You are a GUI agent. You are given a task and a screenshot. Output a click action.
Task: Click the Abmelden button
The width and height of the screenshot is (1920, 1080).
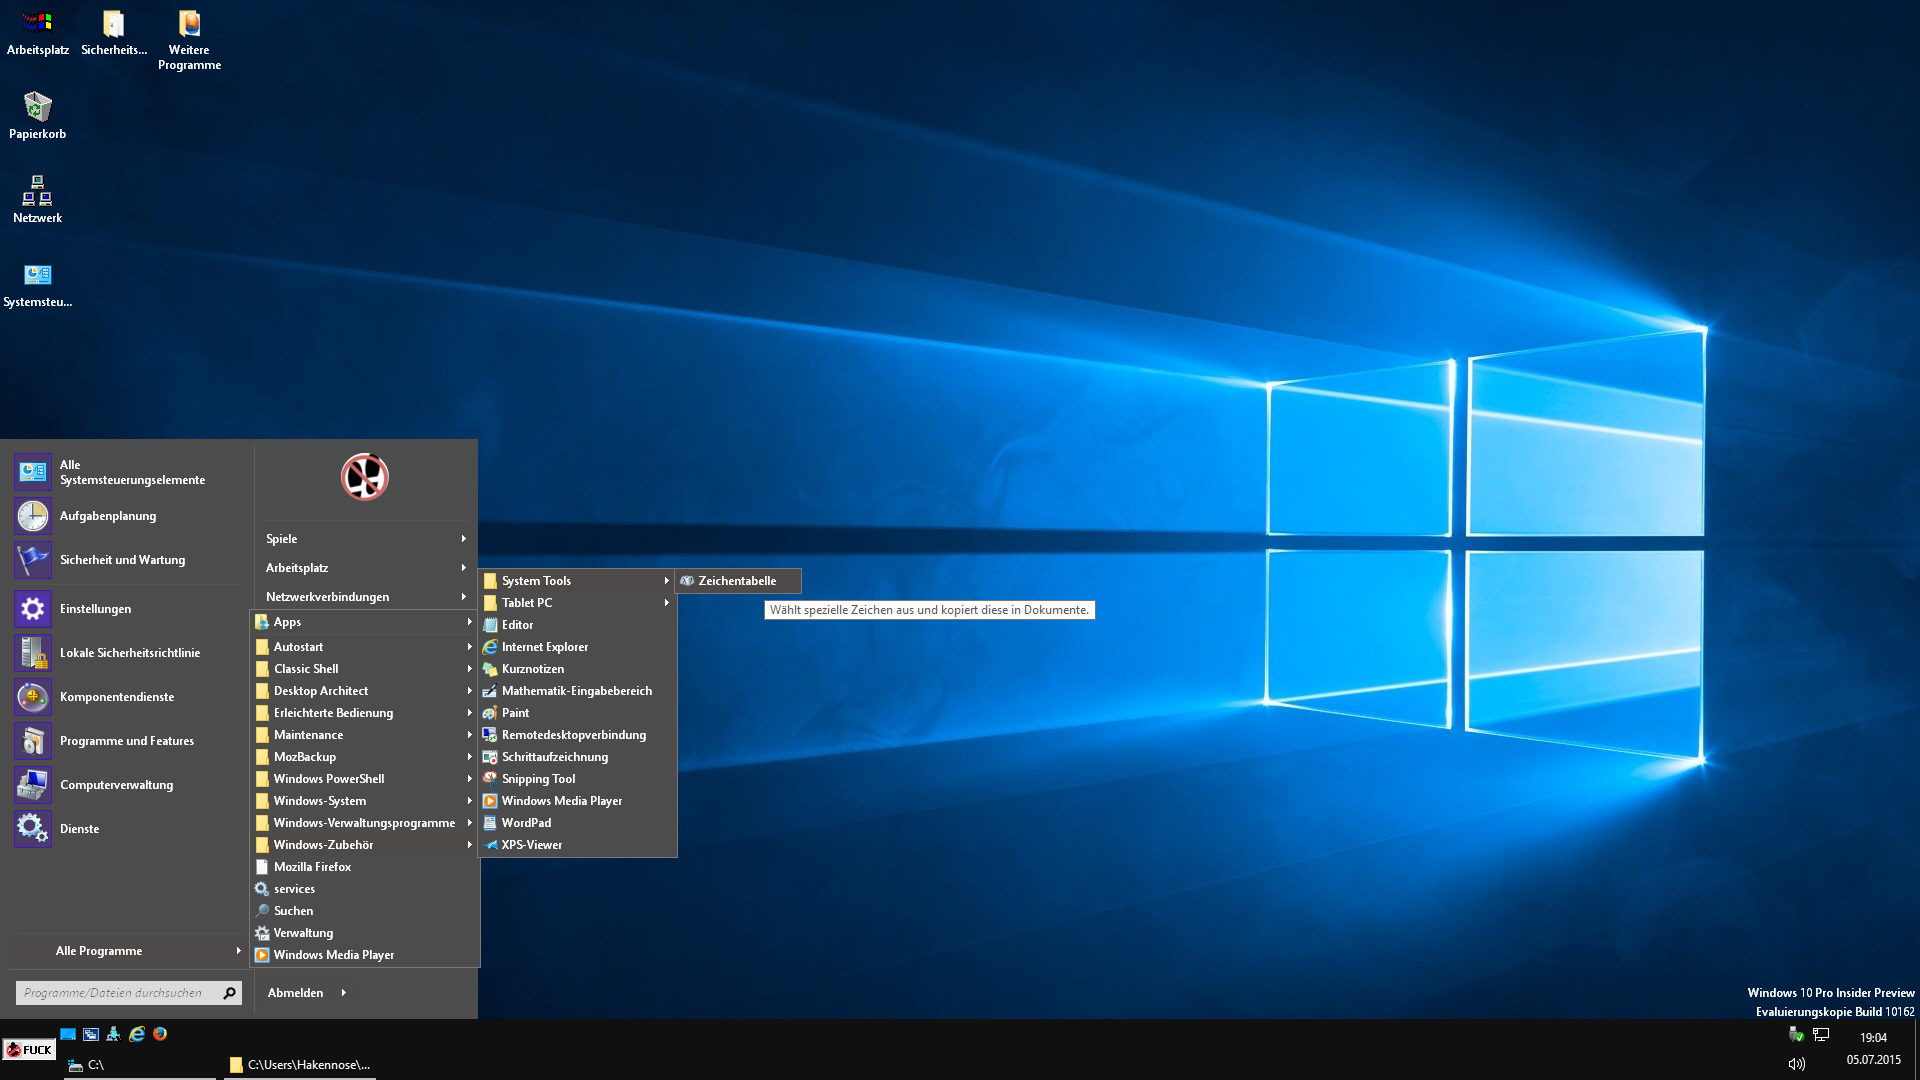tap(295, 993)
